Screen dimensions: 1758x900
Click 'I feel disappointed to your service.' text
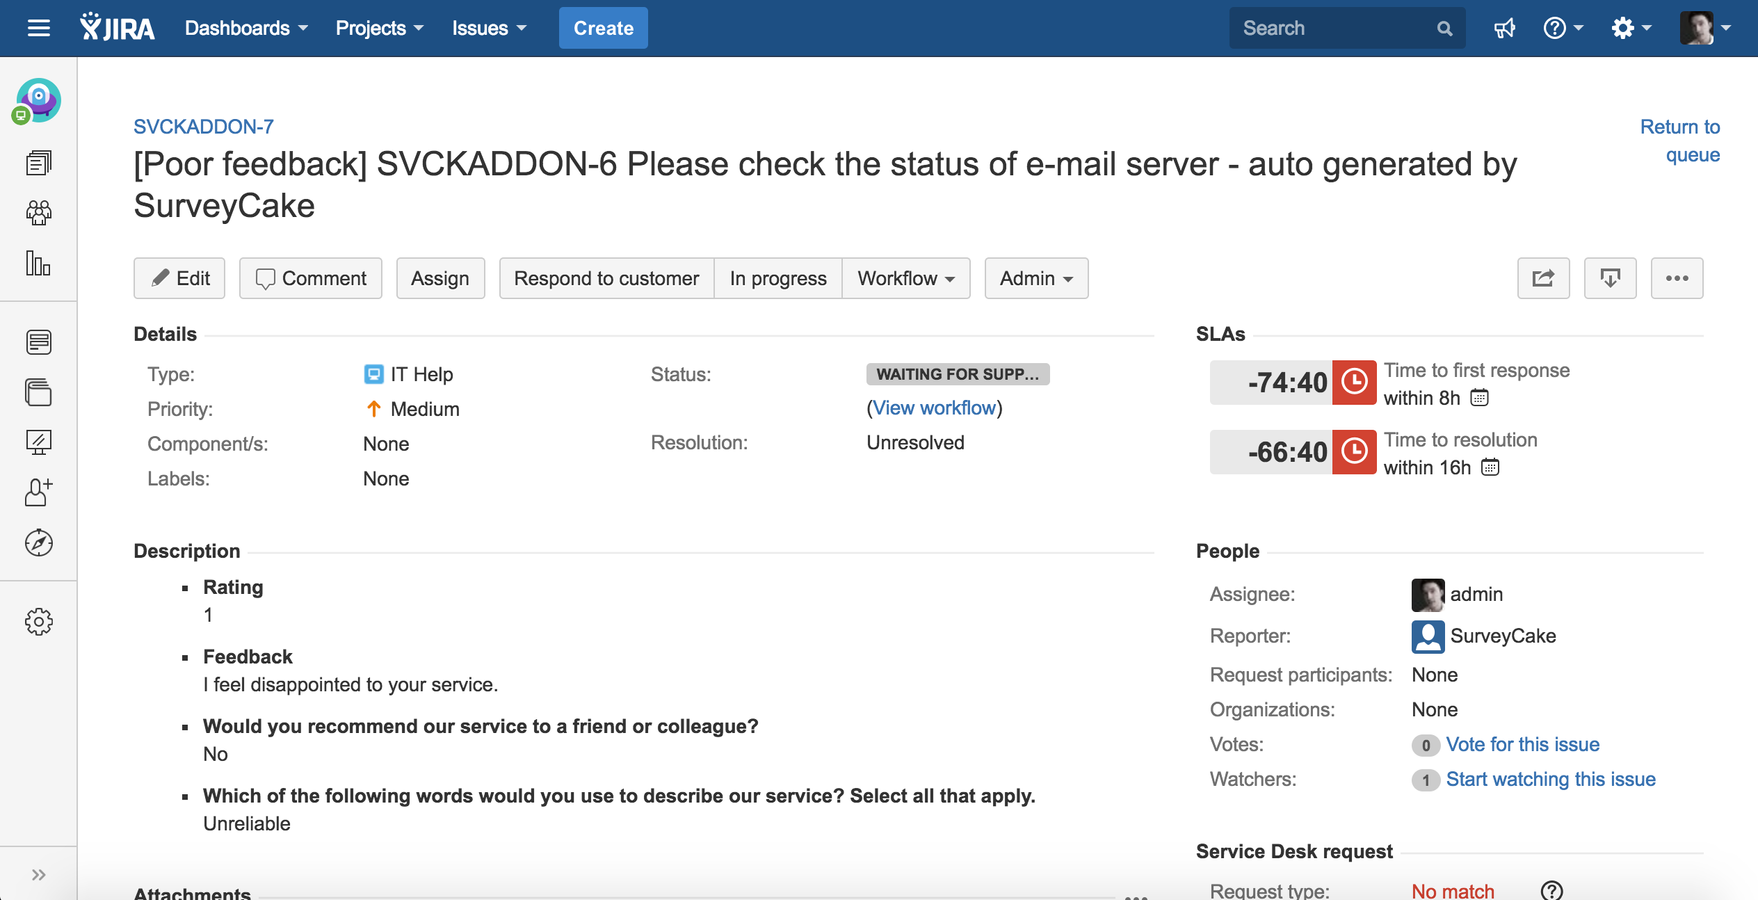click(351, 685)
